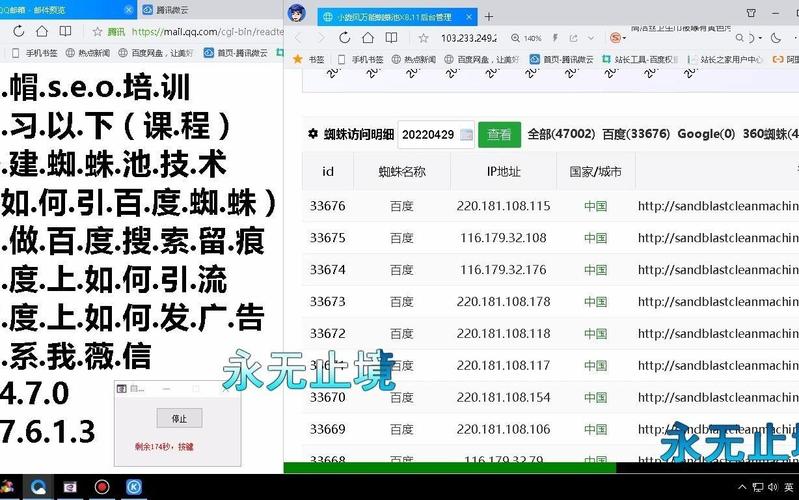The height and width of the screenshot is (500, 799).
Task: Filter spider visits by 百度(33676)
Action: pos(636,135)
